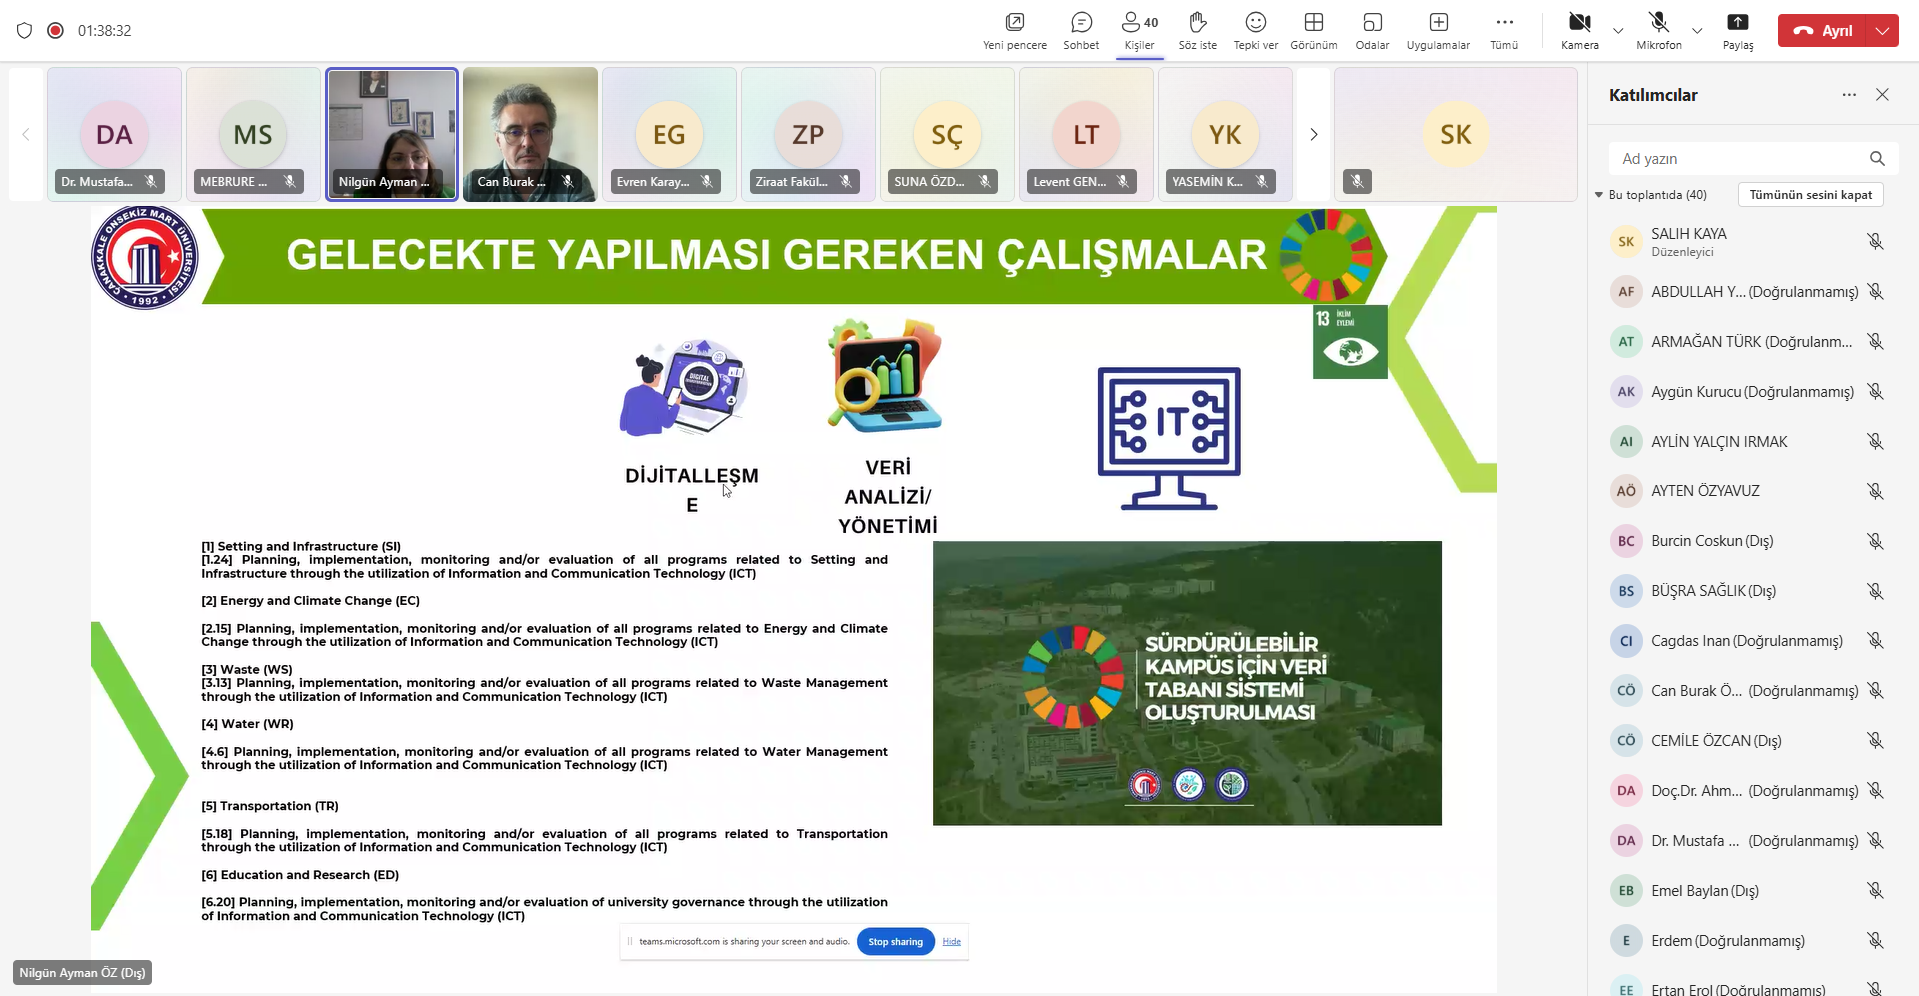Click the Stop sharing button
This screenshot has width=1919, height=996.
tap(895, 942)
